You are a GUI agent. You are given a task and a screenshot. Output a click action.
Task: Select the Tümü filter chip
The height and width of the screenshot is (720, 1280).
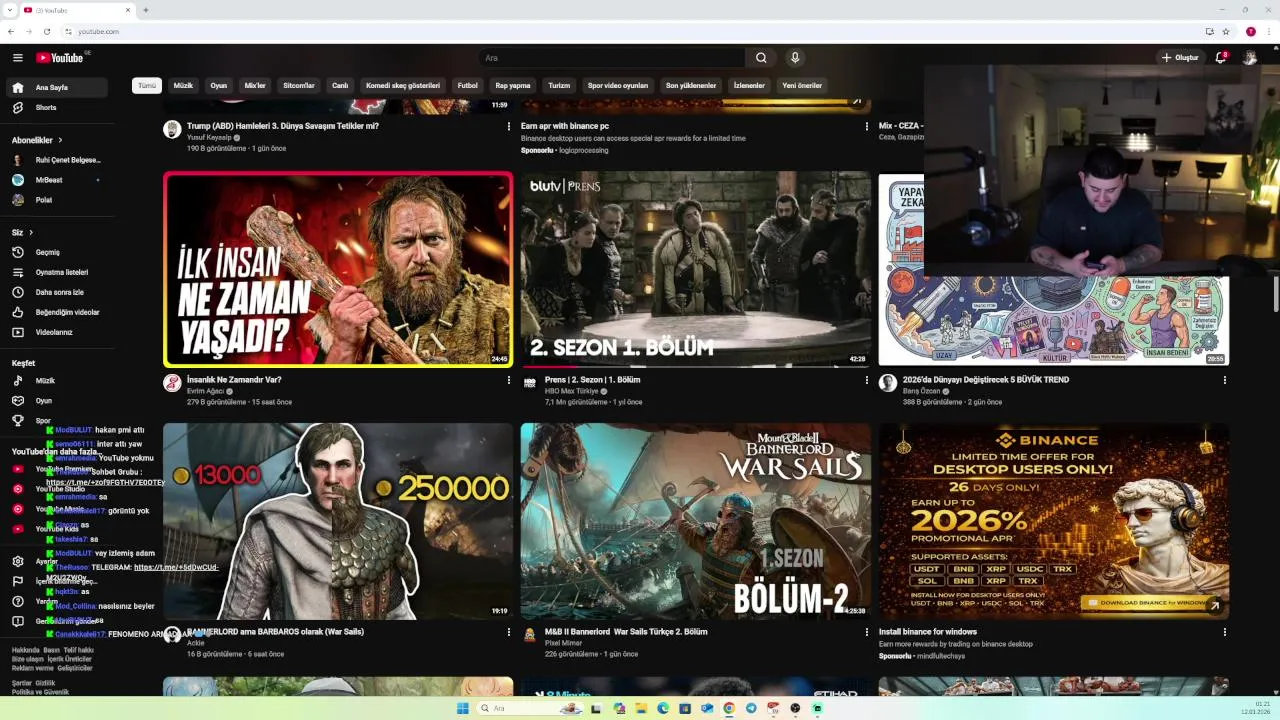click(x=147, y=85)
